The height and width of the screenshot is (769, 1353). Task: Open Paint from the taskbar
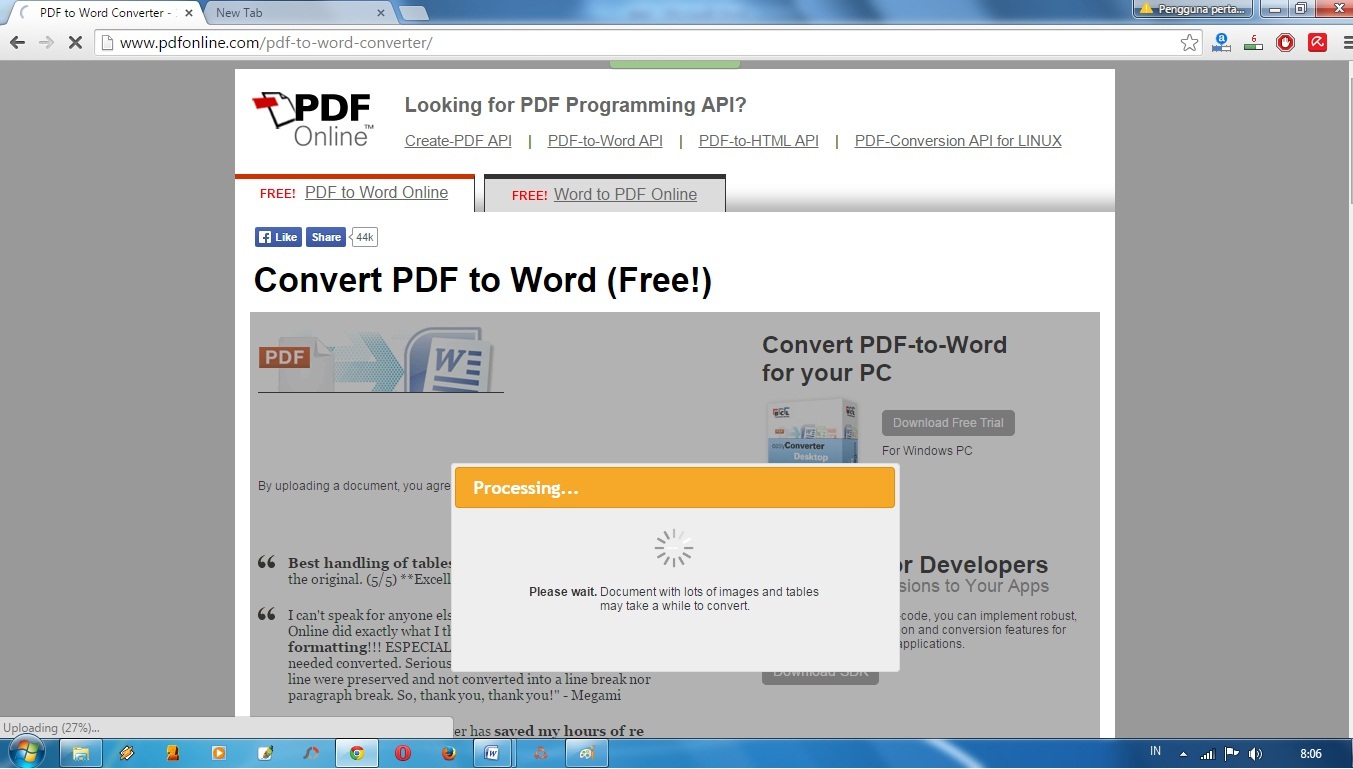pyautogui.click(x=587, y=753)
